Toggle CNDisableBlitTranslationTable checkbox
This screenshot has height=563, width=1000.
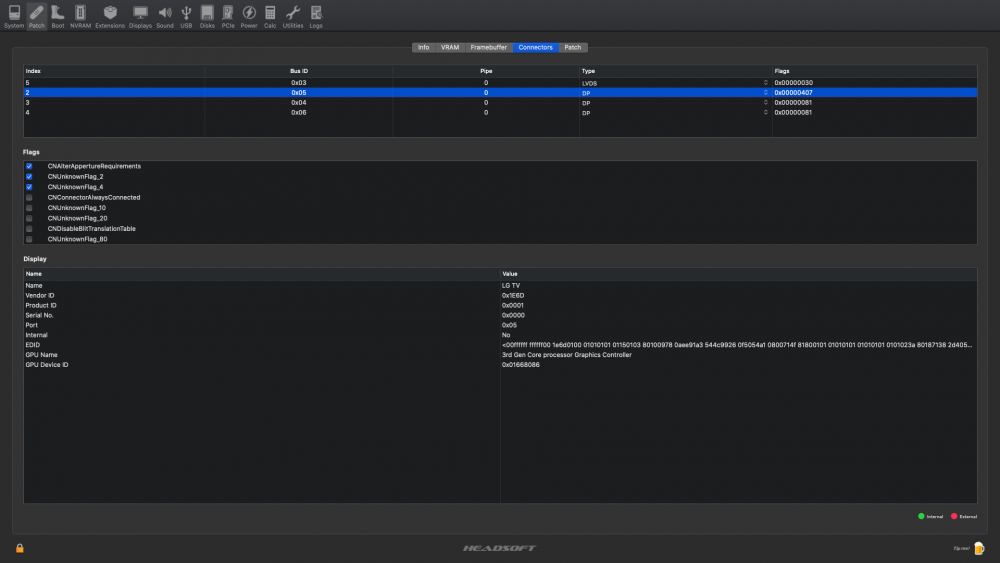29,229
